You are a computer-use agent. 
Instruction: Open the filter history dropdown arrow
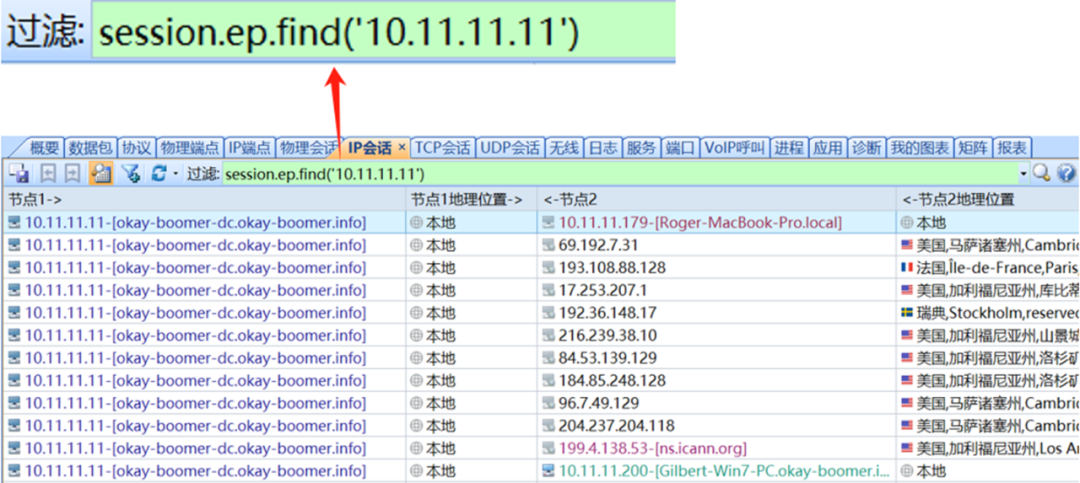click(x=1024, y=174)
